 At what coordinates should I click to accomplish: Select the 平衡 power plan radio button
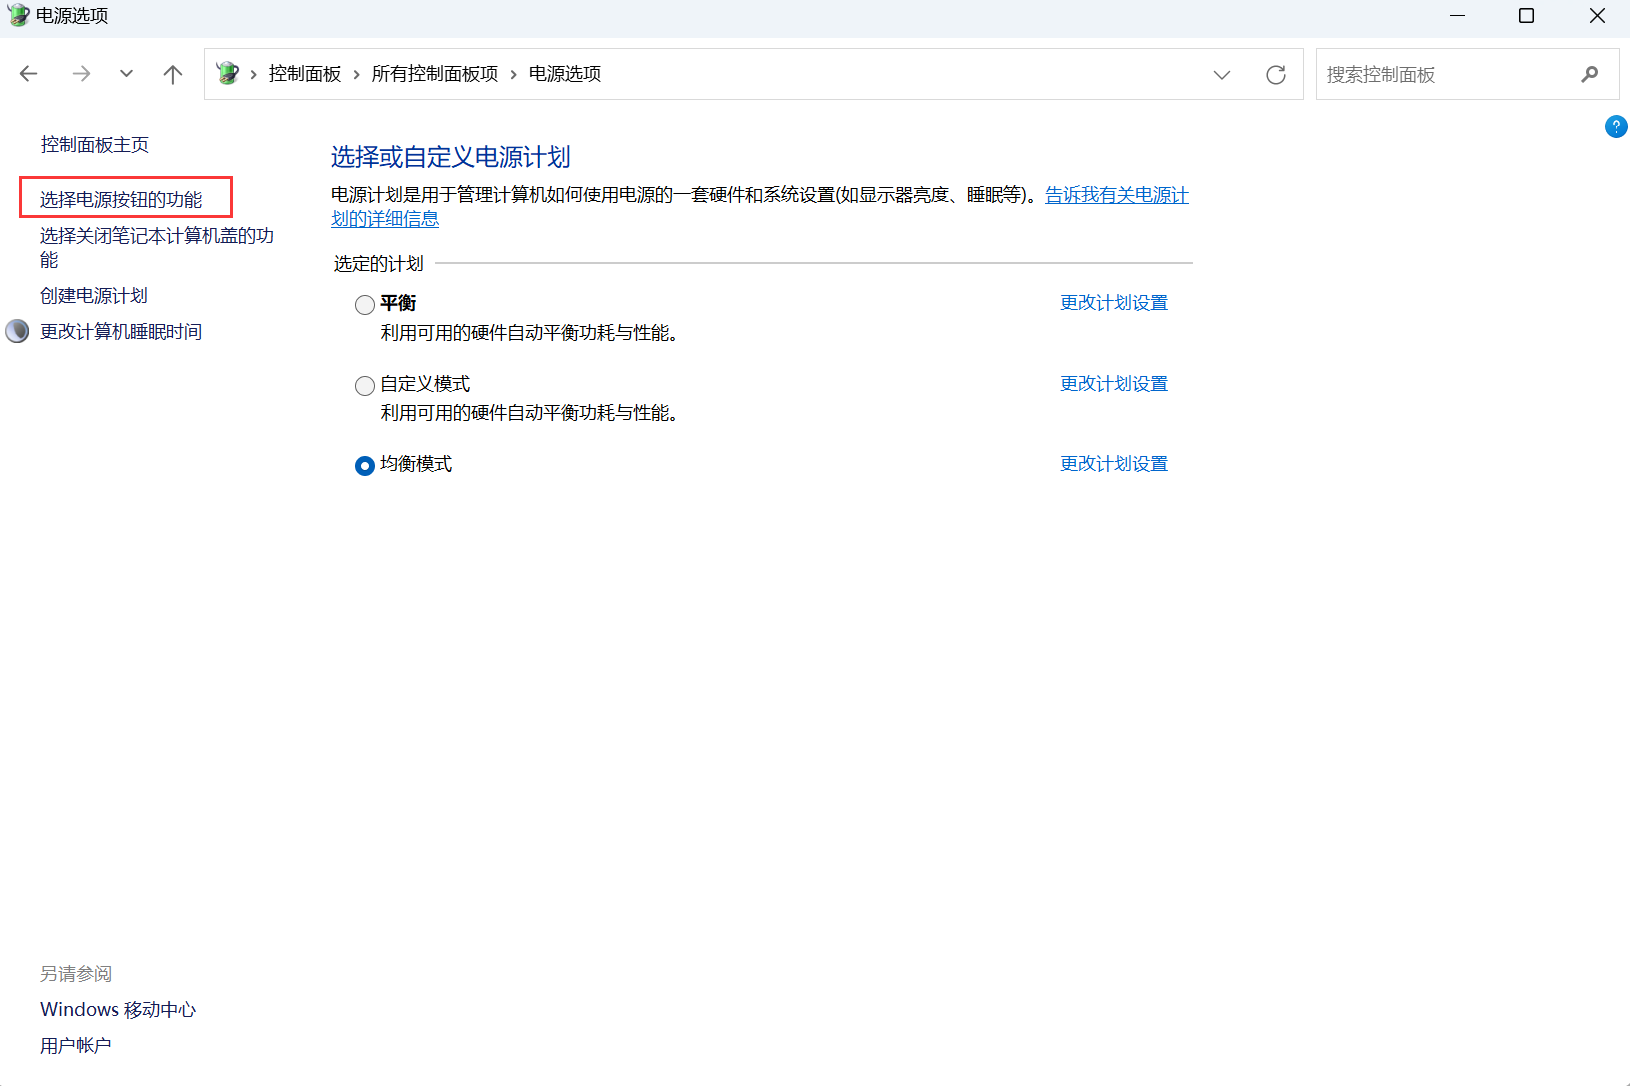pyautogui.click(x=365, y=305)
